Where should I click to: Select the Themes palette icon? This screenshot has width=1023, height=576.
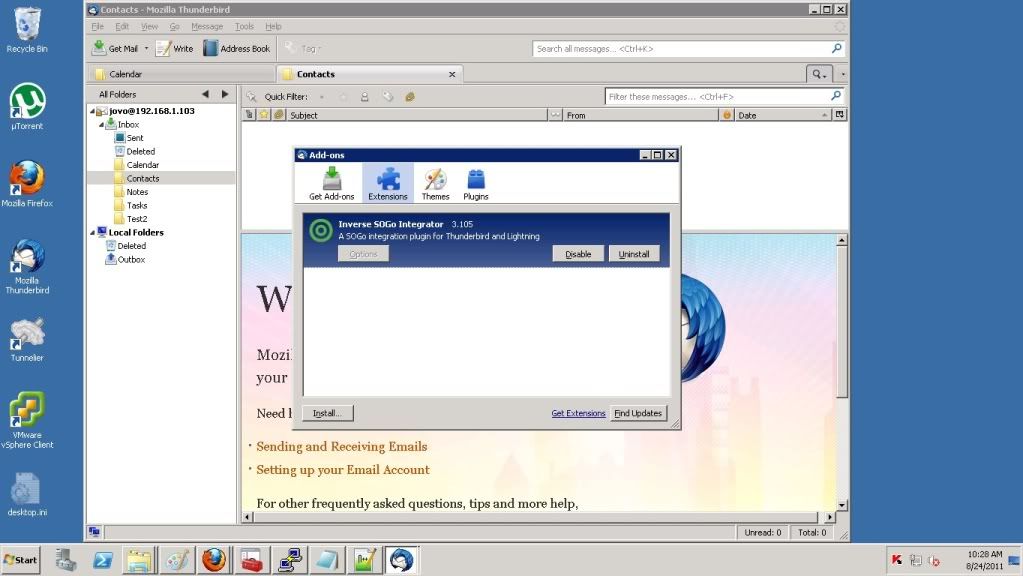click(435, 182)
